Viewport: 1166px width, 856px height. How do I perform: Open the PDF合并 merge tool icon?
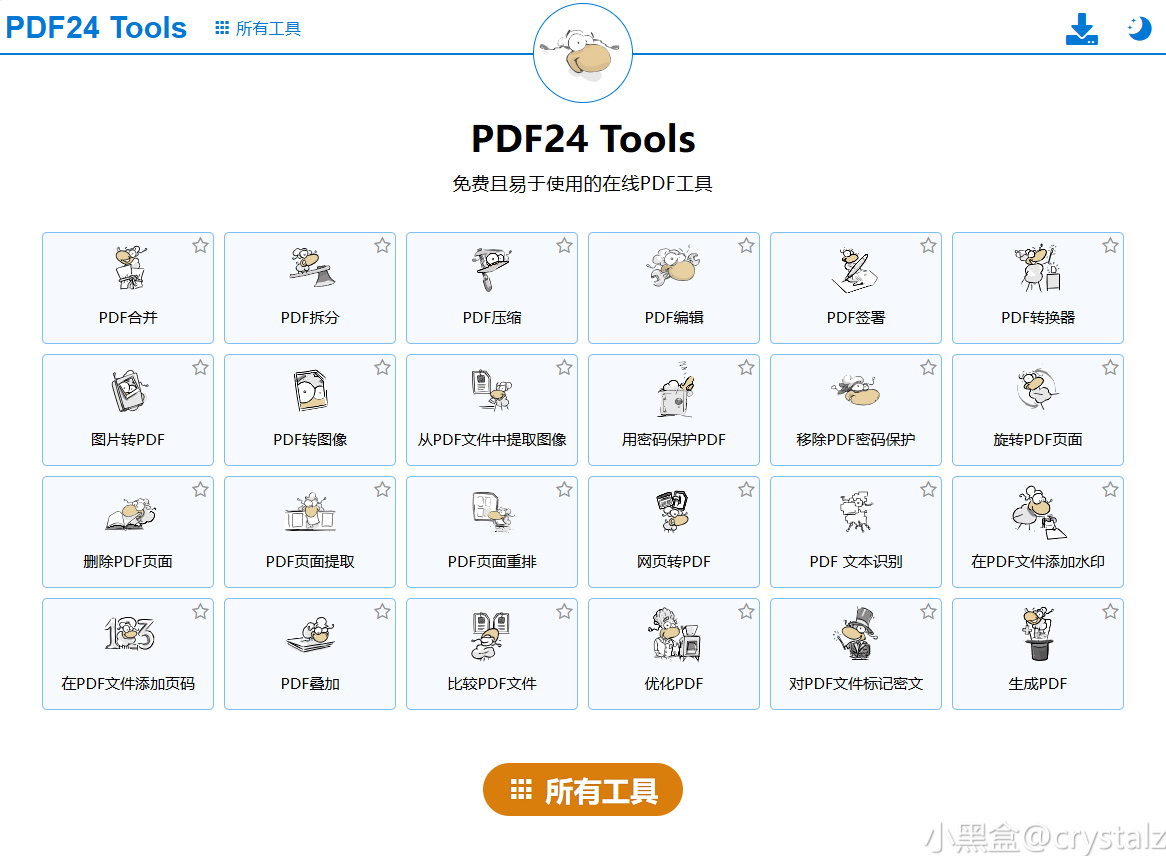point(131,268)
